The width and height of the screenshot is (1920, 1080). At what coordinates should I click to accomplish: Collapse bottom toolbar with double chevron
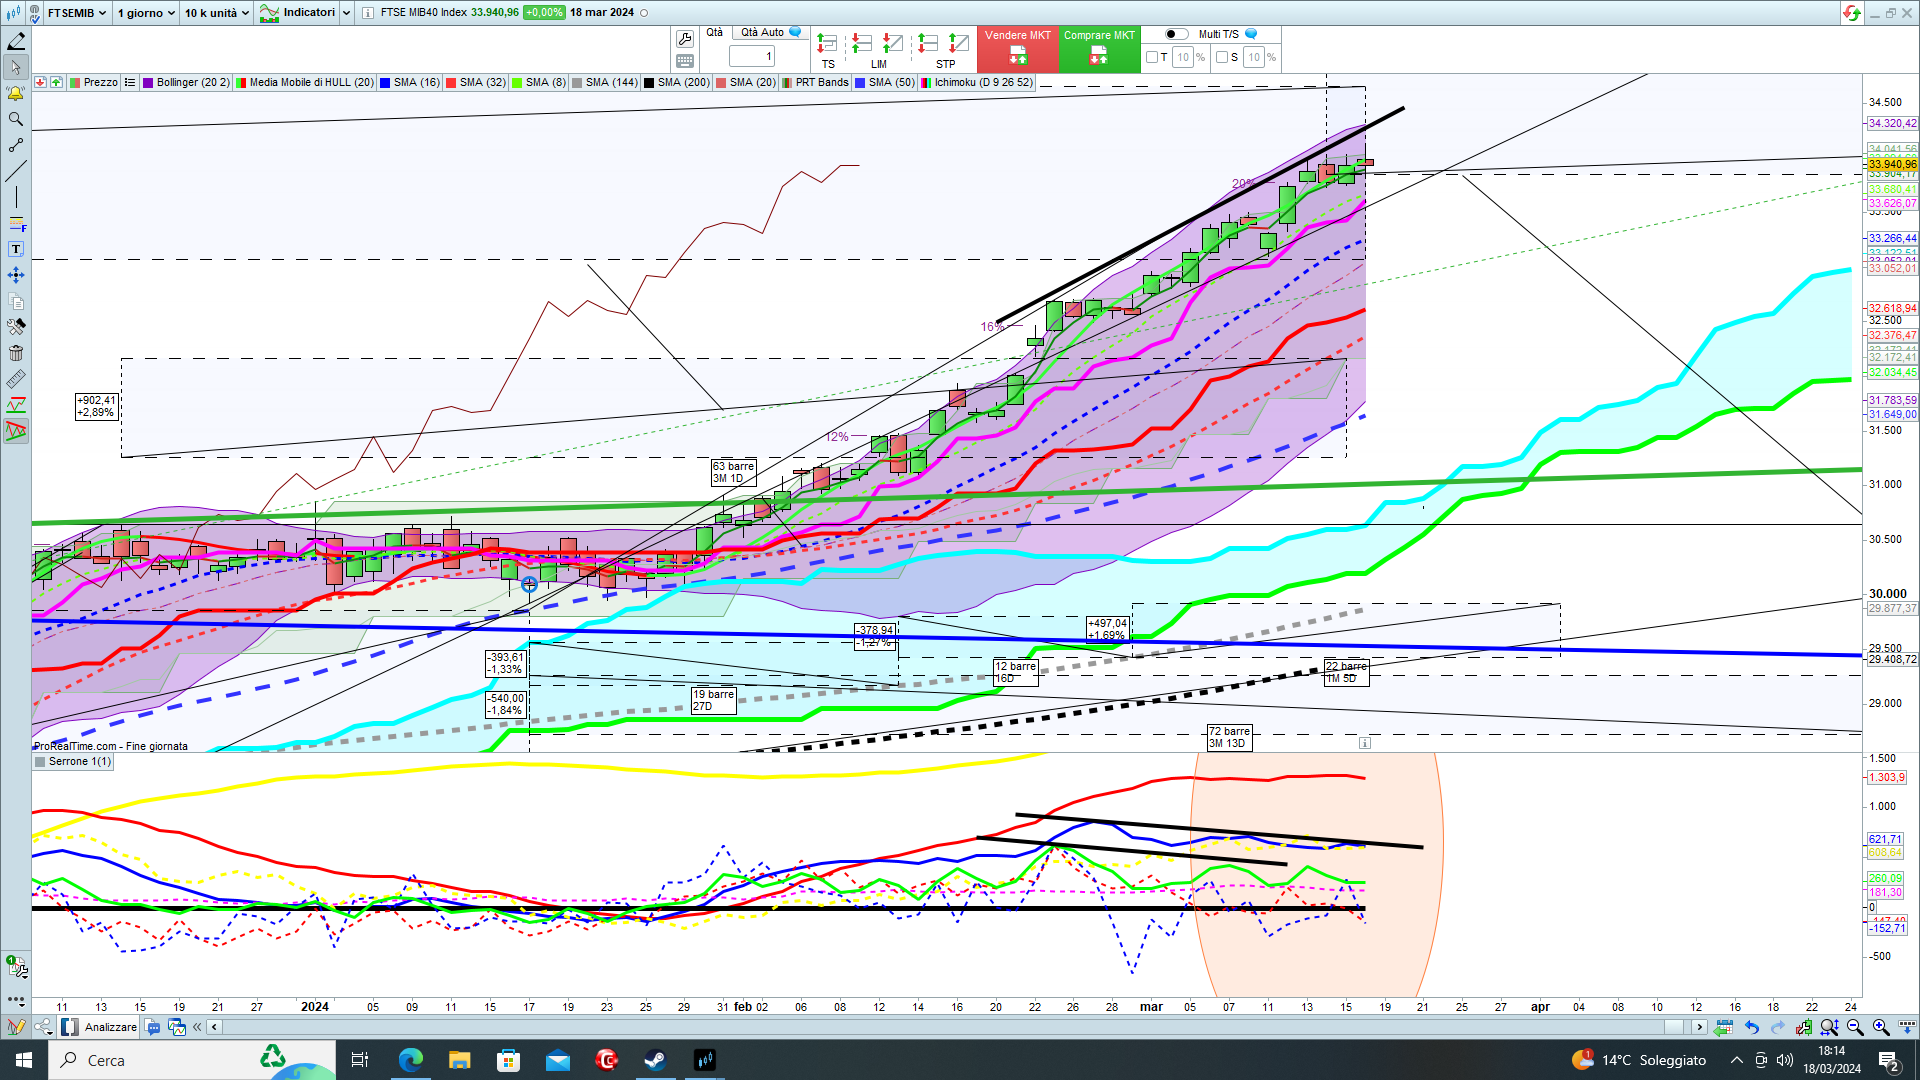click(197, 1027)
